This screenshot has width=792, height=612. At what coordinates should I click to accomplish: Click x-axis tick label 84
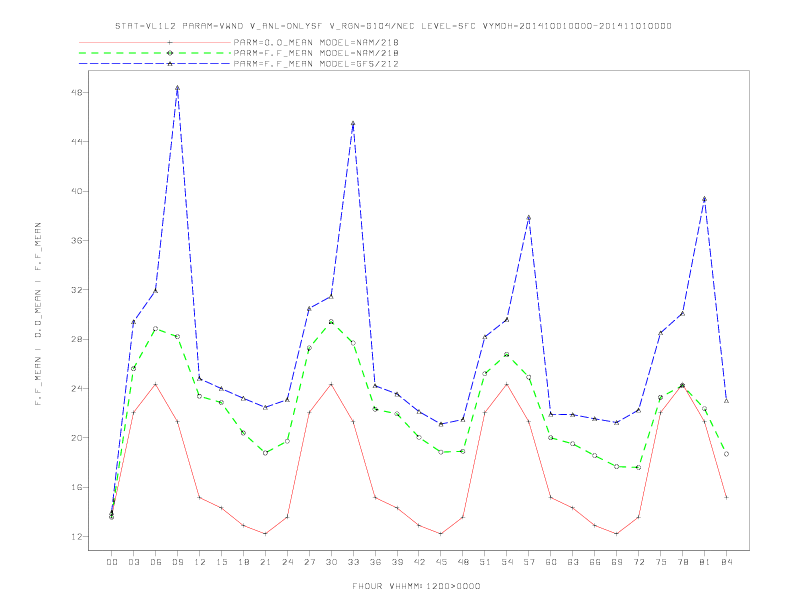726,562
